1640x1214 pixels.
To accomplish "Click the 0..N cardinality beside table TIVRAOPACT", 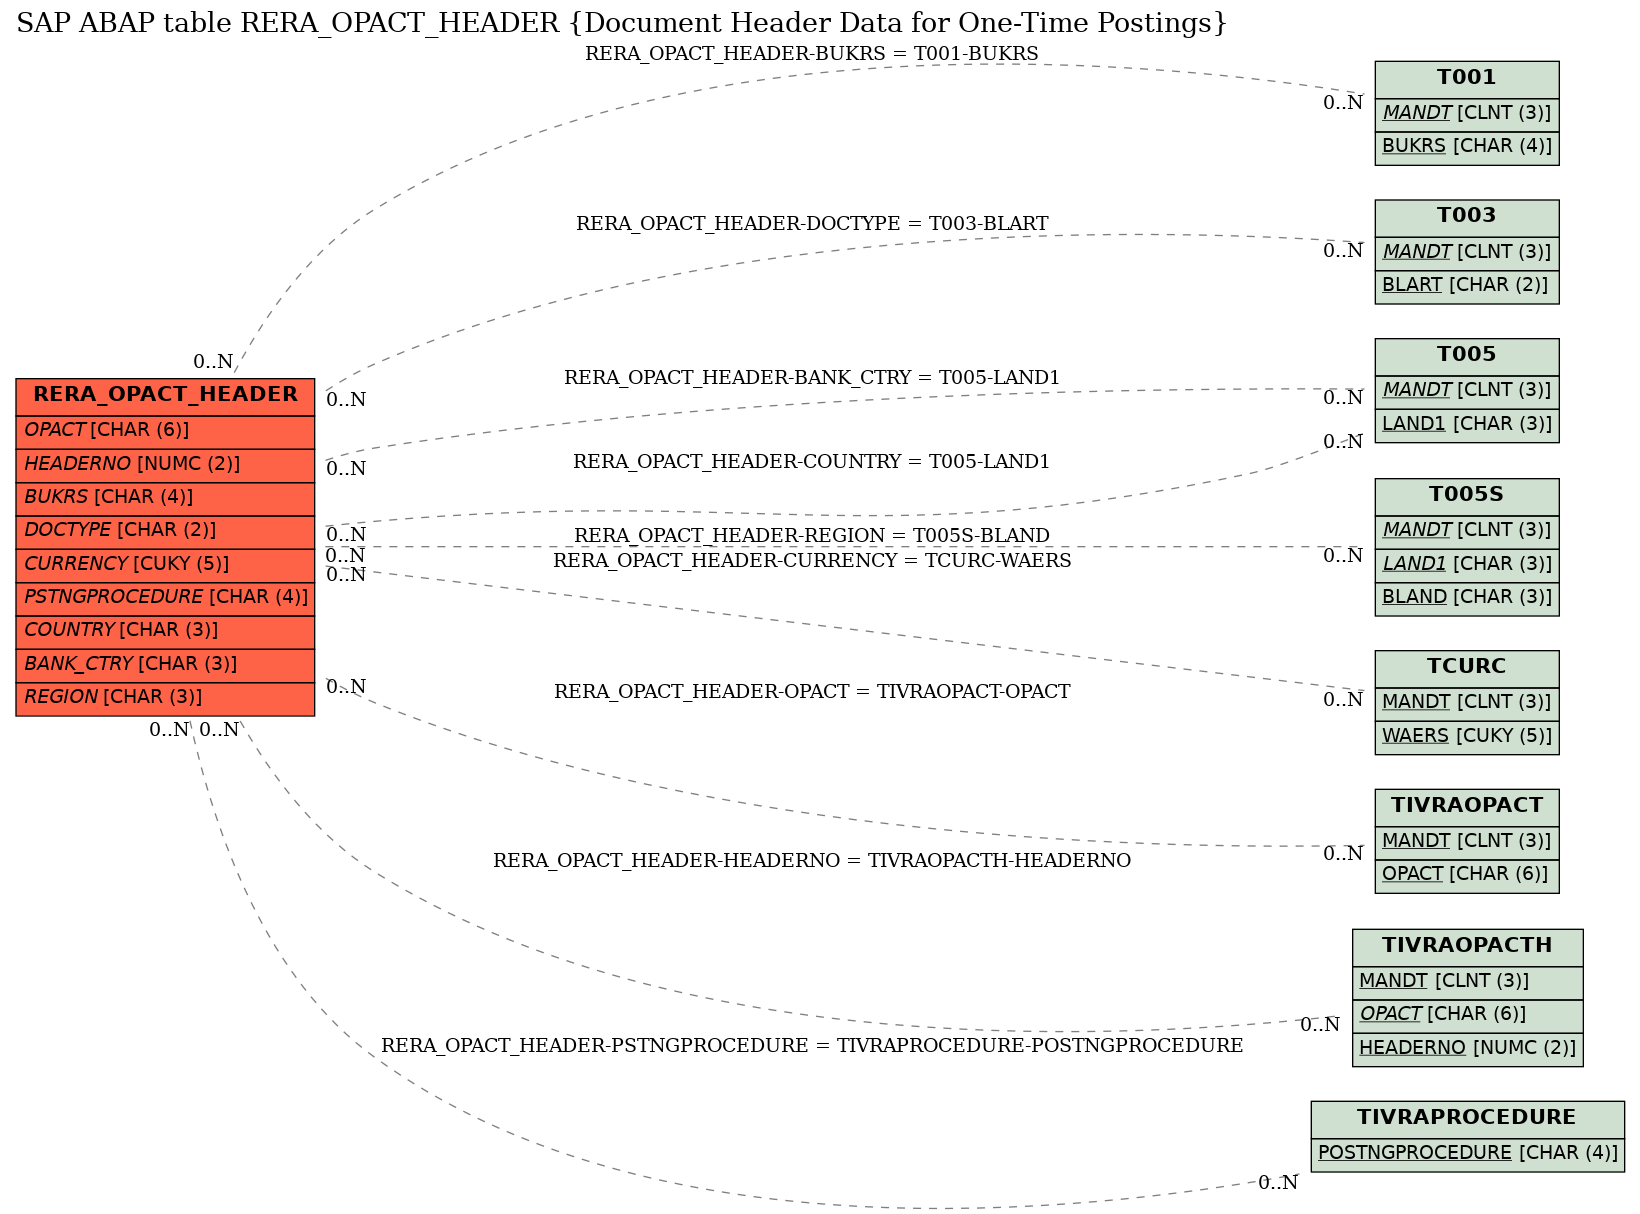I will point(1343,854).
